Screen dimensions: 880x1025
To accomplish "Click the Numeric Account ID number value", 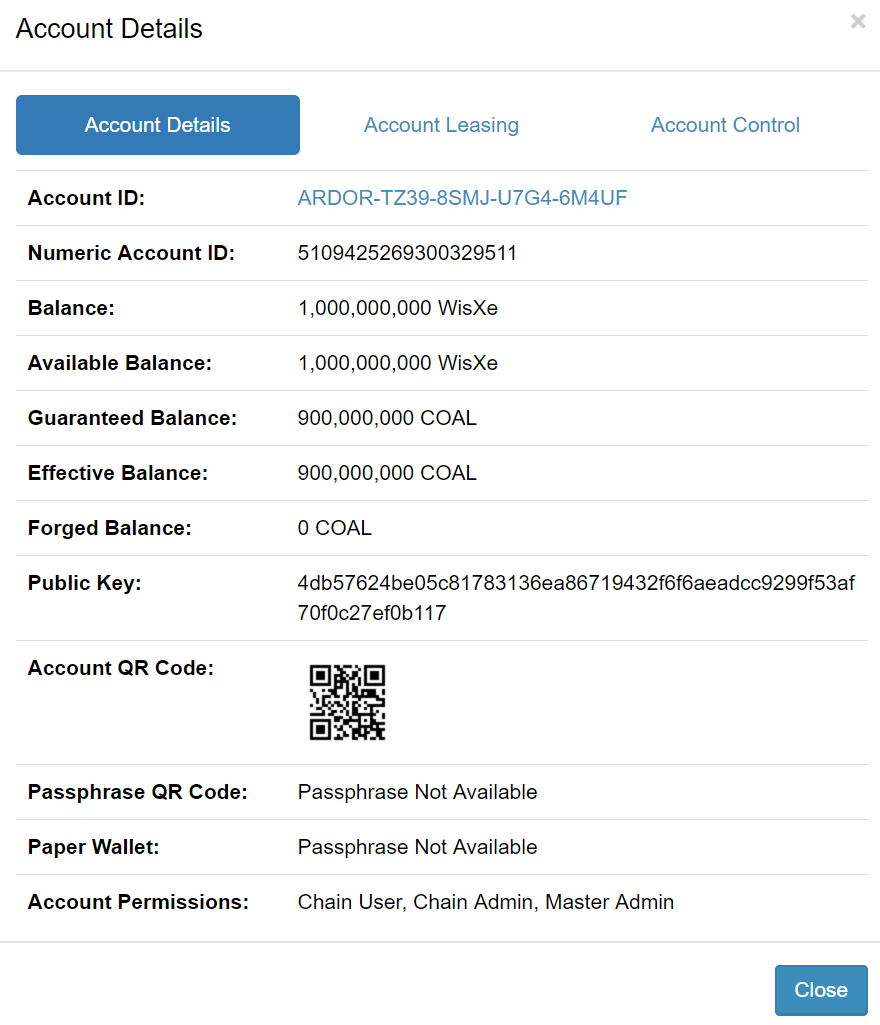I will (407, 253).
